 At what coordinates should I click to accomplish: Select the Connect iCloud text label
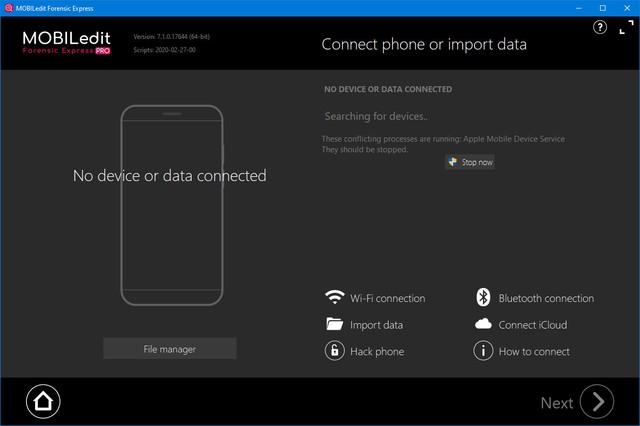533,324
